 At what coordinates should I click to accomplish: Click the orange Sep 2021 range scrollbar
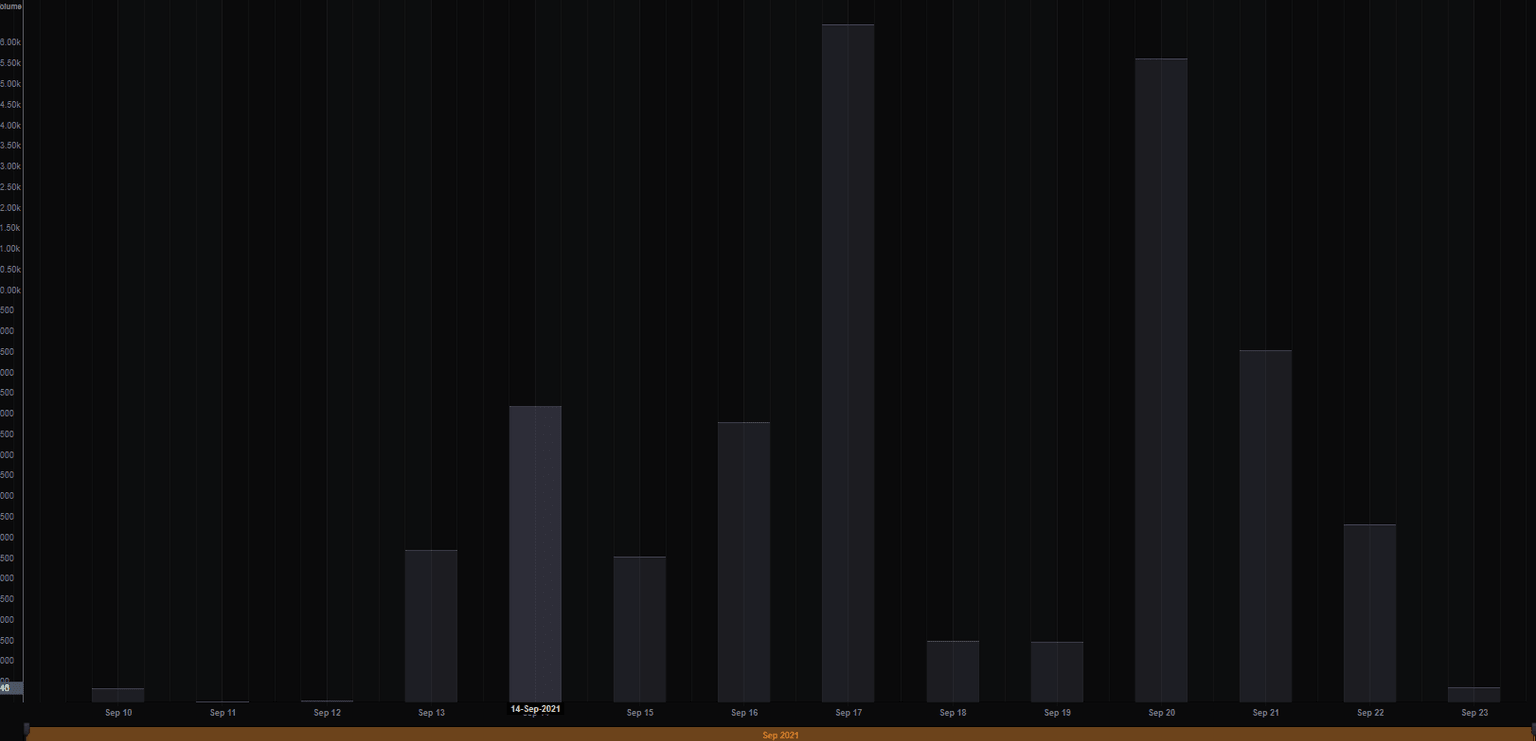780,735
